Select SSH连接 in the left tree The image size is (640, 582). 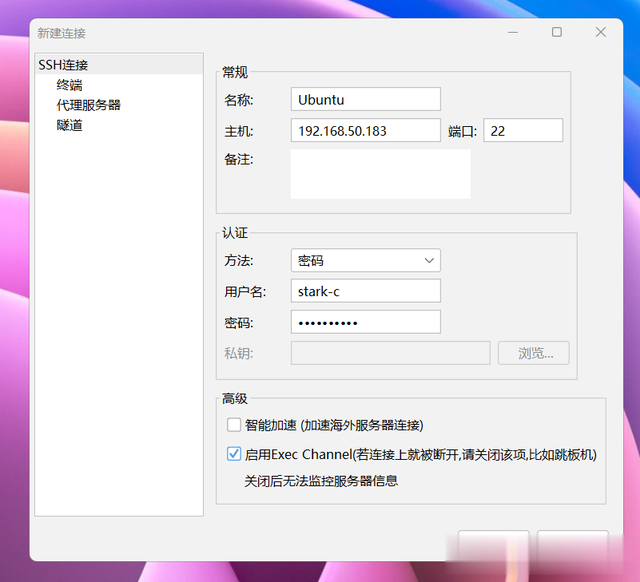pos(119,64)
